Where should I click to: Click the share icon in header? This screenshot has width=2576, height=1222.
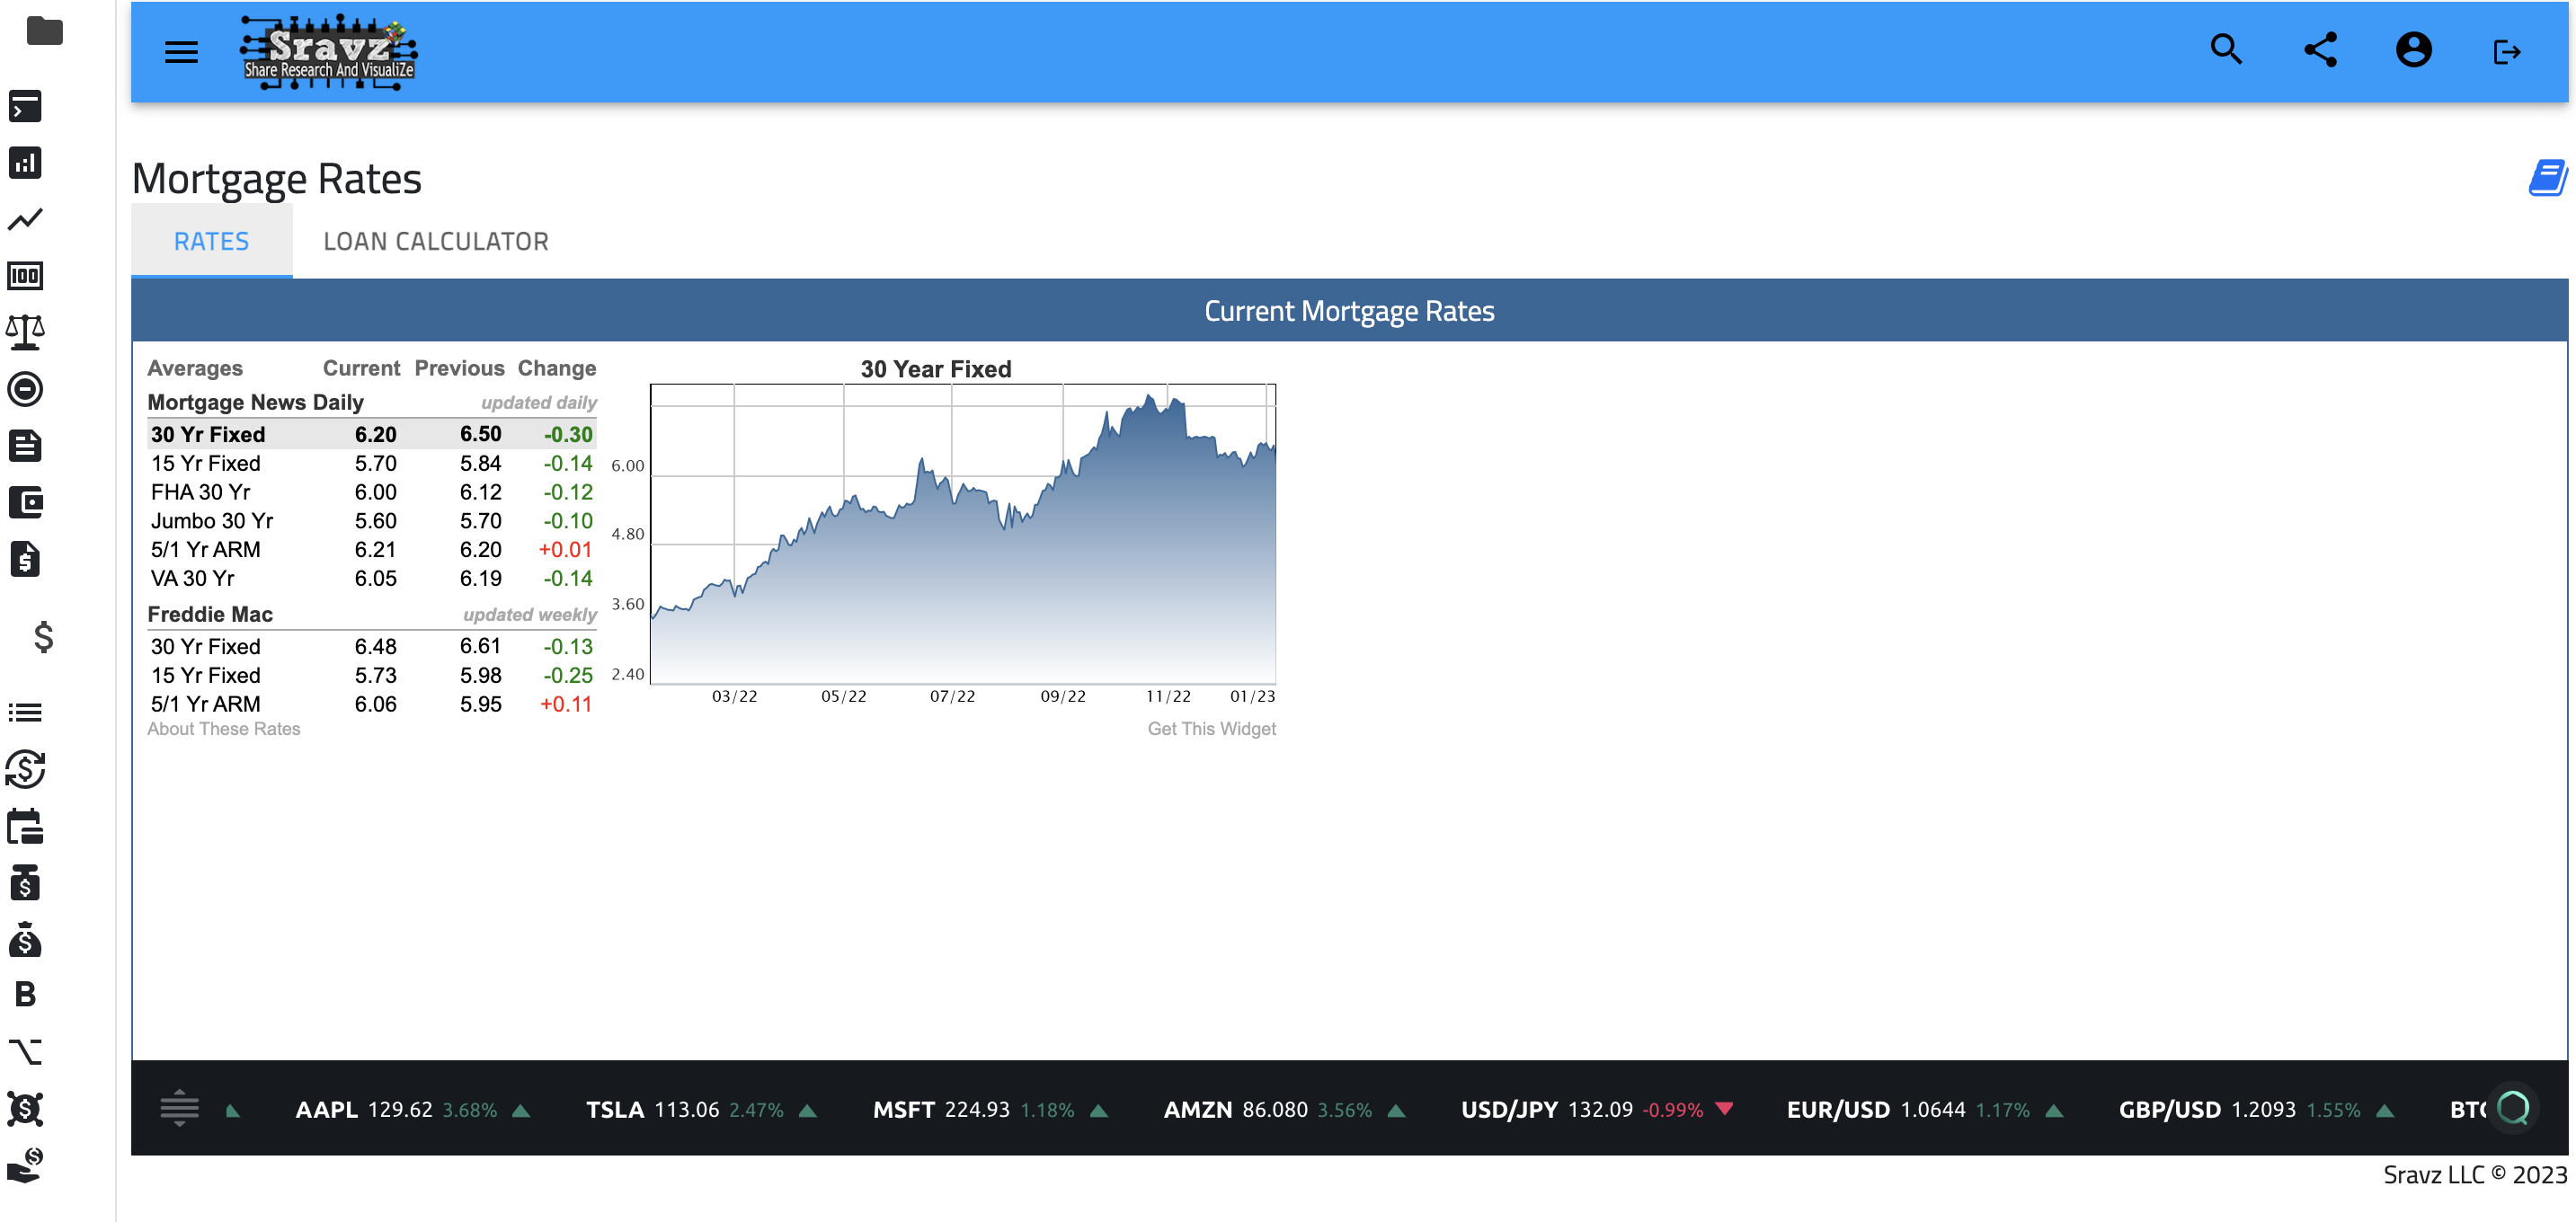tap(2320, 50)
